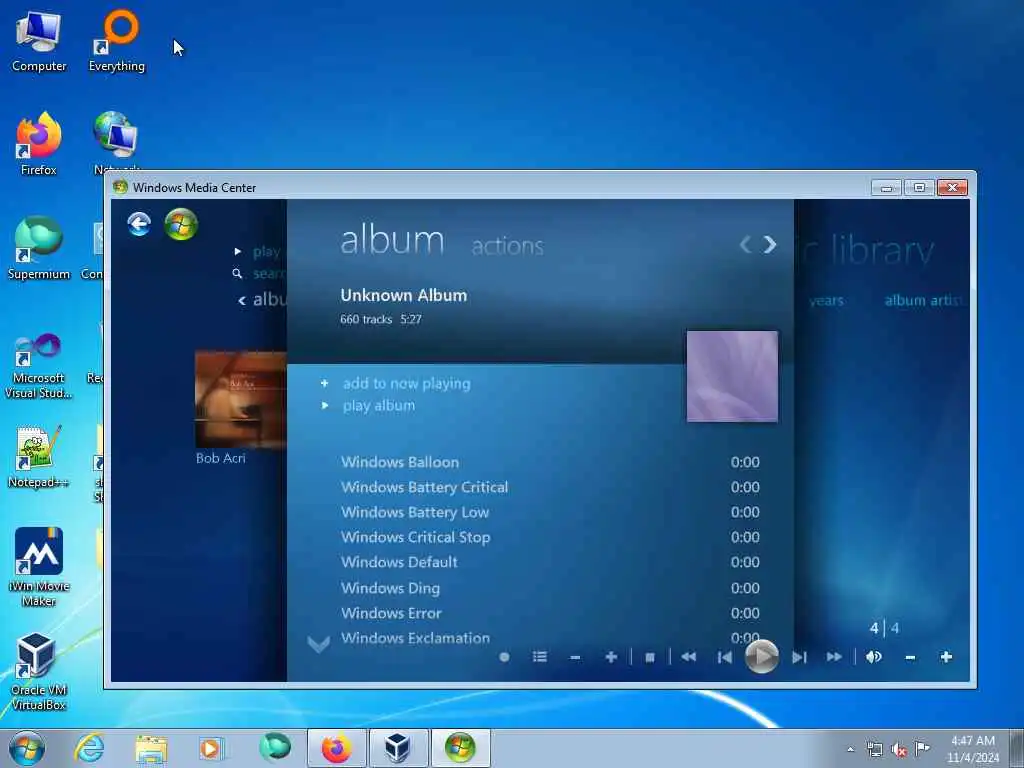Open Internet Explorer from the taskbar
Screen dimensions: 1024x768
[89, 748]
